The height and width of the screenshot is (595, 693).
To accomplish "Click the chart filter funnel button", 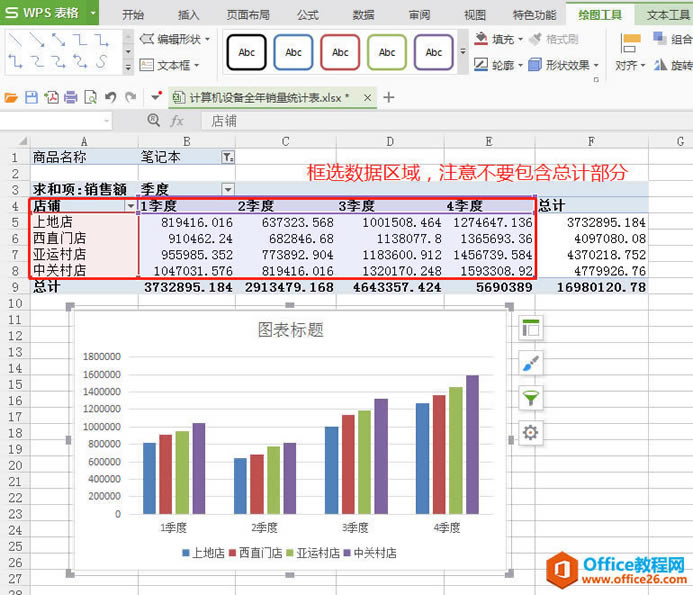I will click(x=530, y=398).
